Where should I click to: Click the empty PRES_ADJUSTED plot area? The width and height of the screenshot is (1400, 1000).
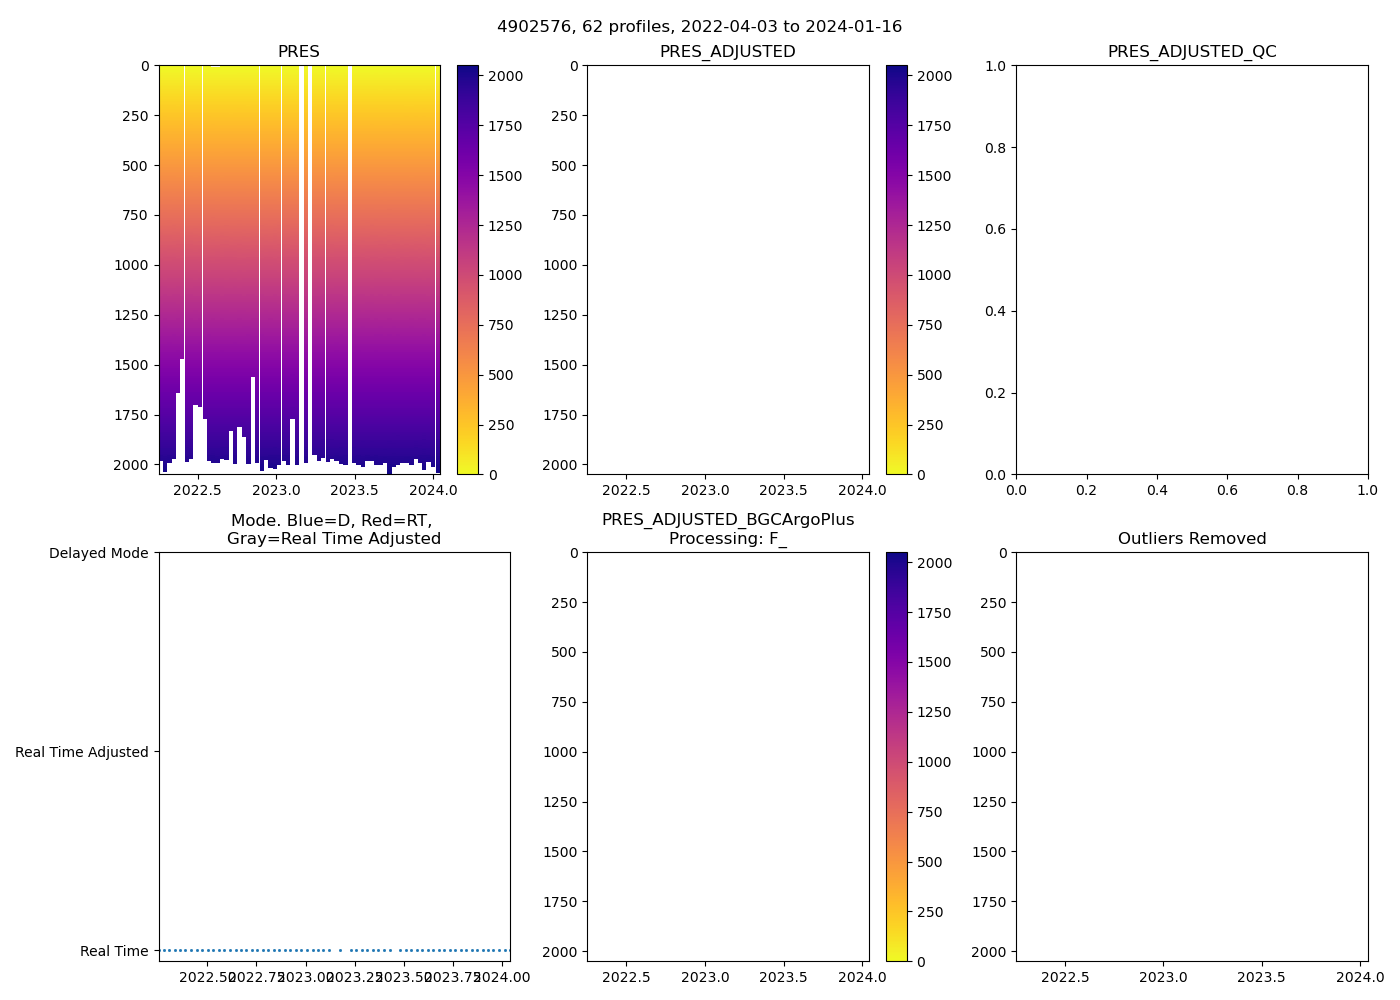[727, 270]
